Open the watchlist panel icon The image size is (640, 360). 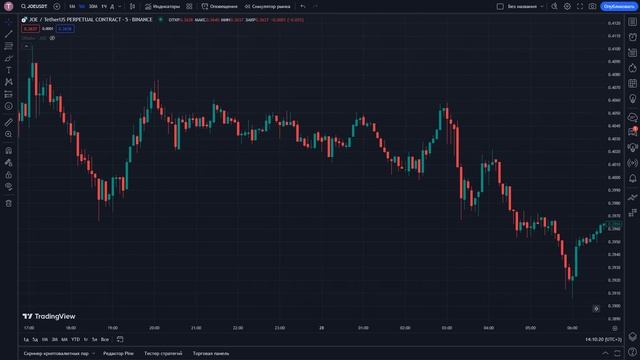[632, 22]
